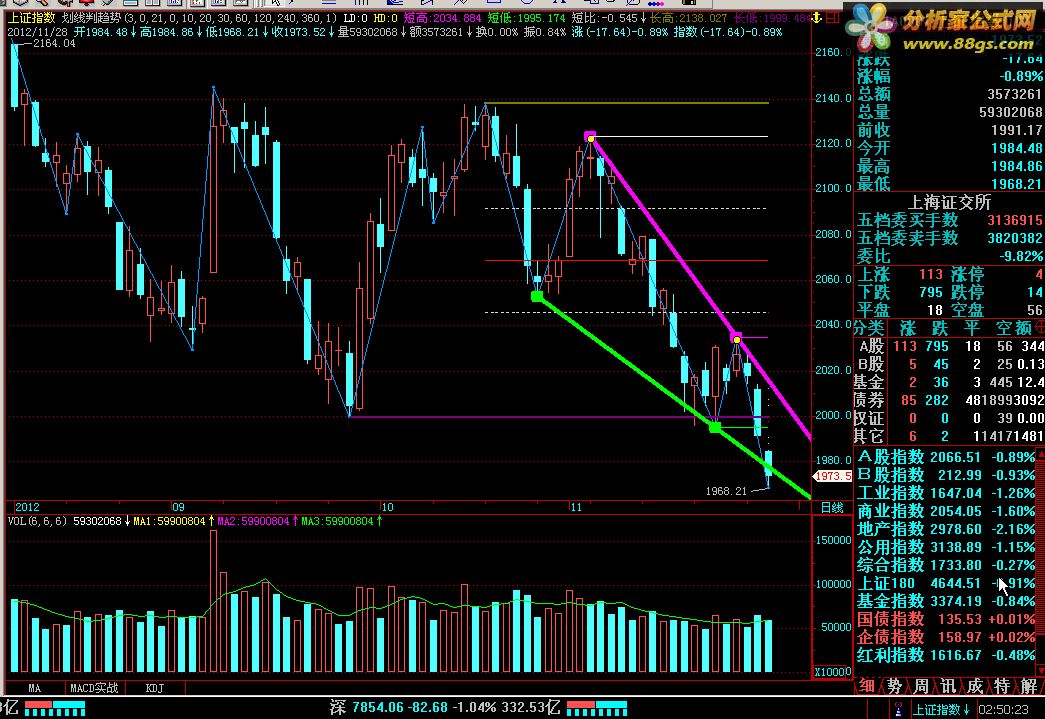
Task: Click the 09 month label on date axis
Action: tap(178, 507)
